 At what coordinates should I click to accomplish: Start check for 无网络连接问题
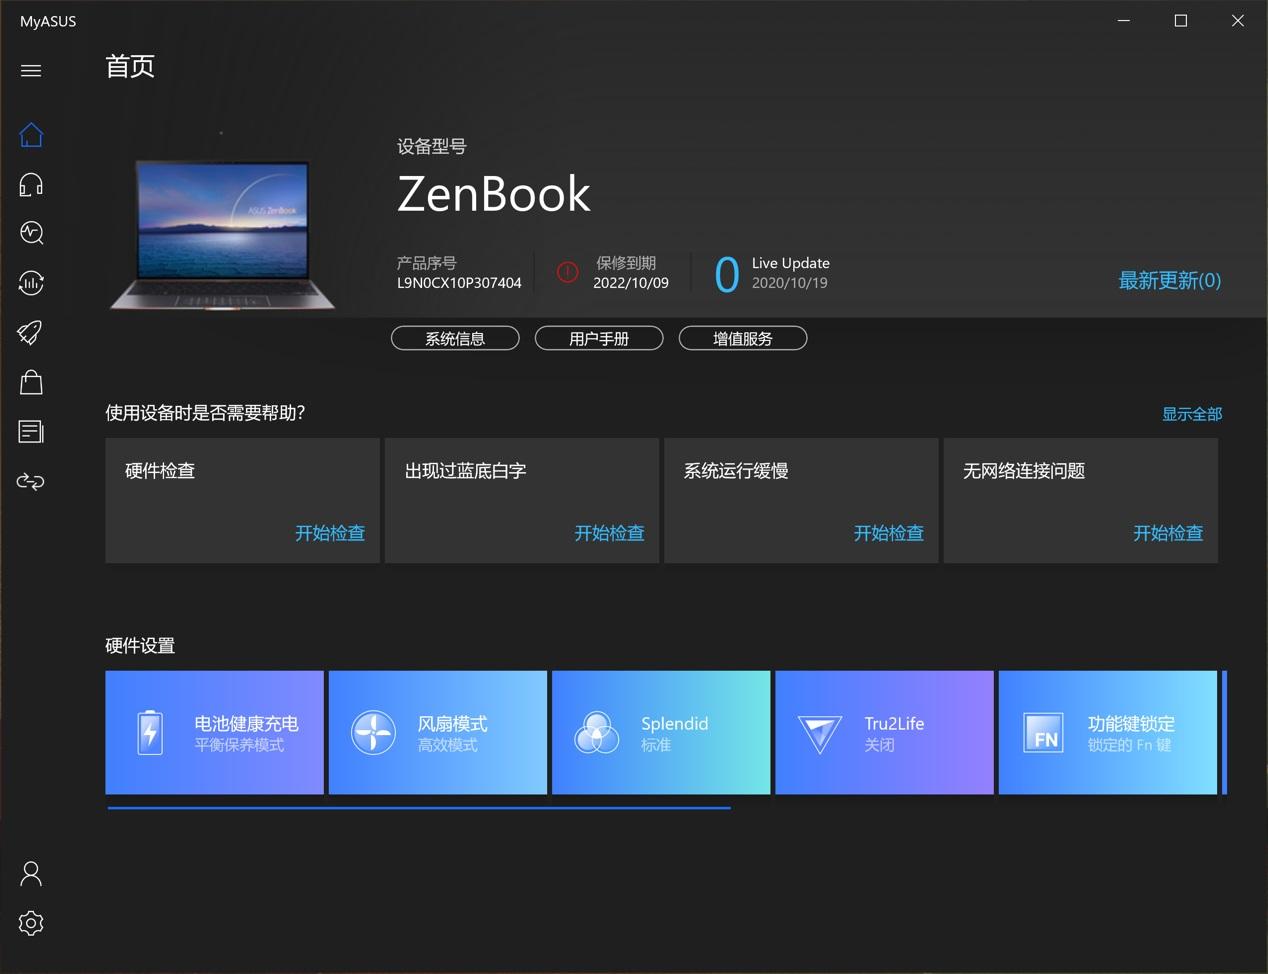[x=1168, y=533]
